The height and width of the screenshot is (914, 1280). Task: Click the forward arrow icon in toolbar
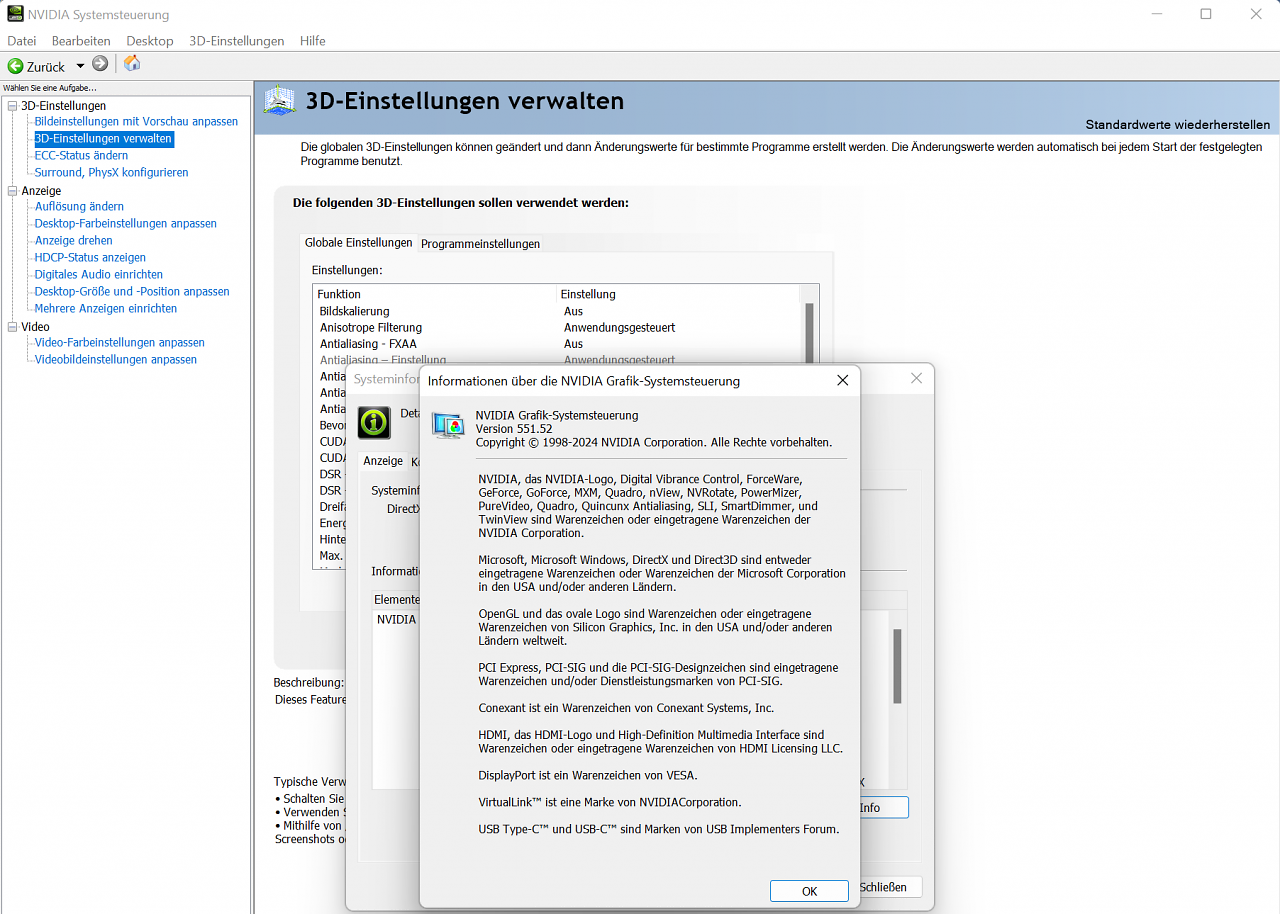(x=100, y=64)
